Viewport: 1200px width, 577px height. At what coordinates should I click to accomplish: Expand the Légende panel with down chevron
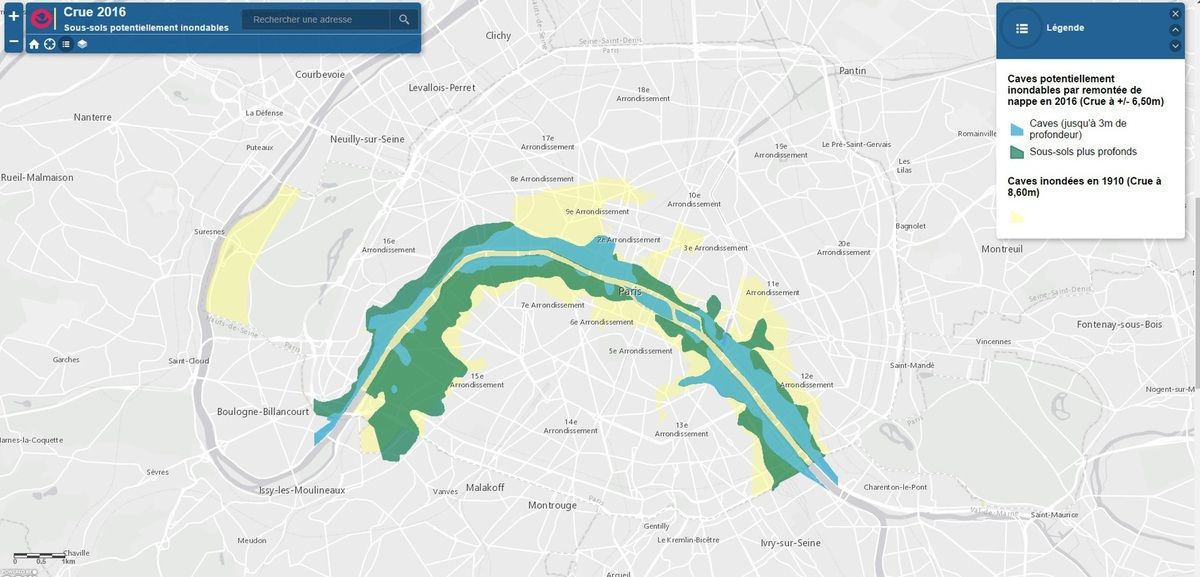point(1175,46)
